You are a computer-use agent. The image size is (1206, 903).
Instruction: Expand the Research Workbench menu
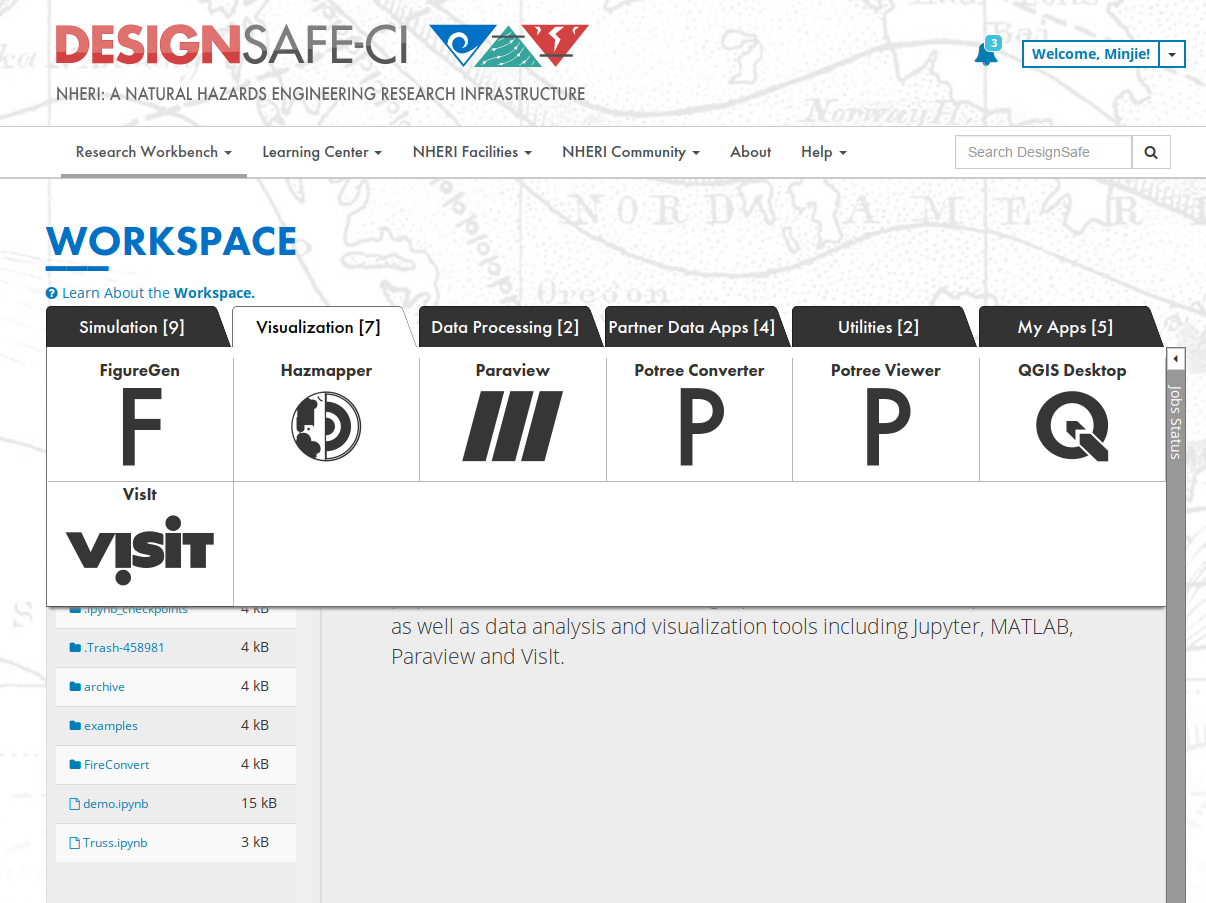point(154,153)
